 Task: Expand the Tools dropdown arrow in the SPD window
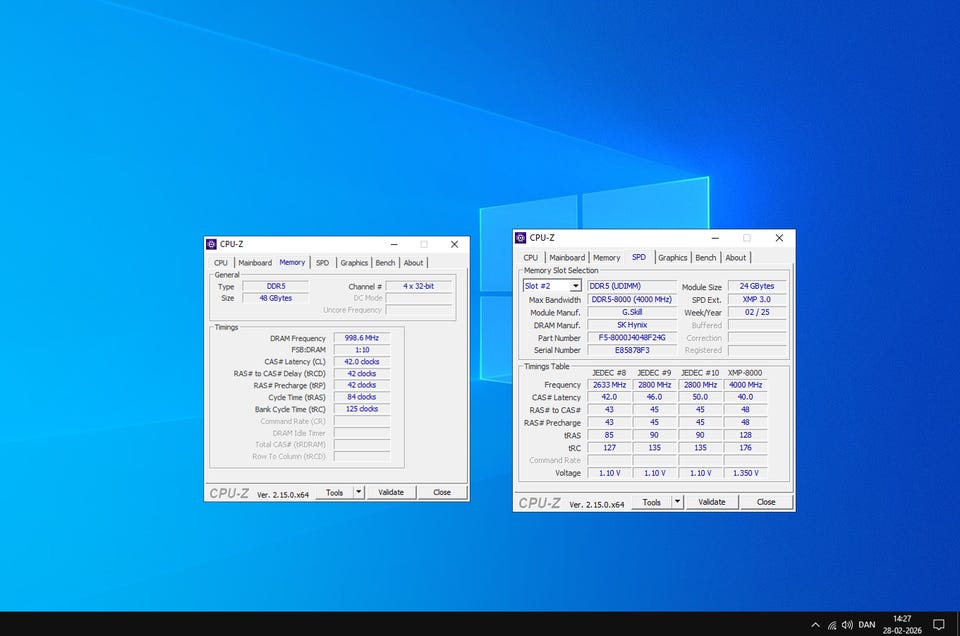[676, 502]
